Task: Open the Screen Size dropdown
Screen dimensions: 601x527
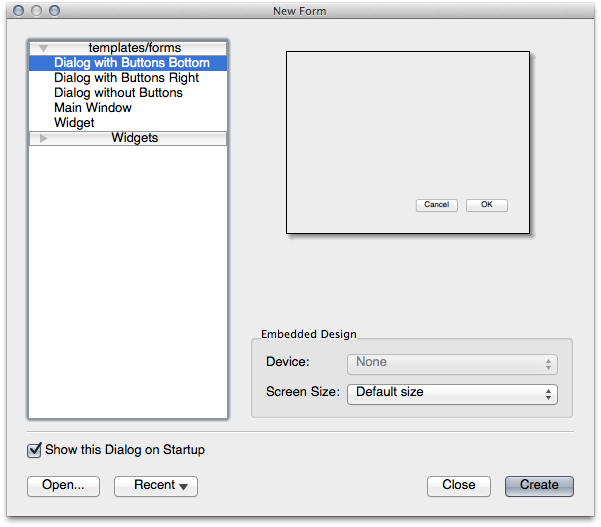Action: click(x=452, y=393)
